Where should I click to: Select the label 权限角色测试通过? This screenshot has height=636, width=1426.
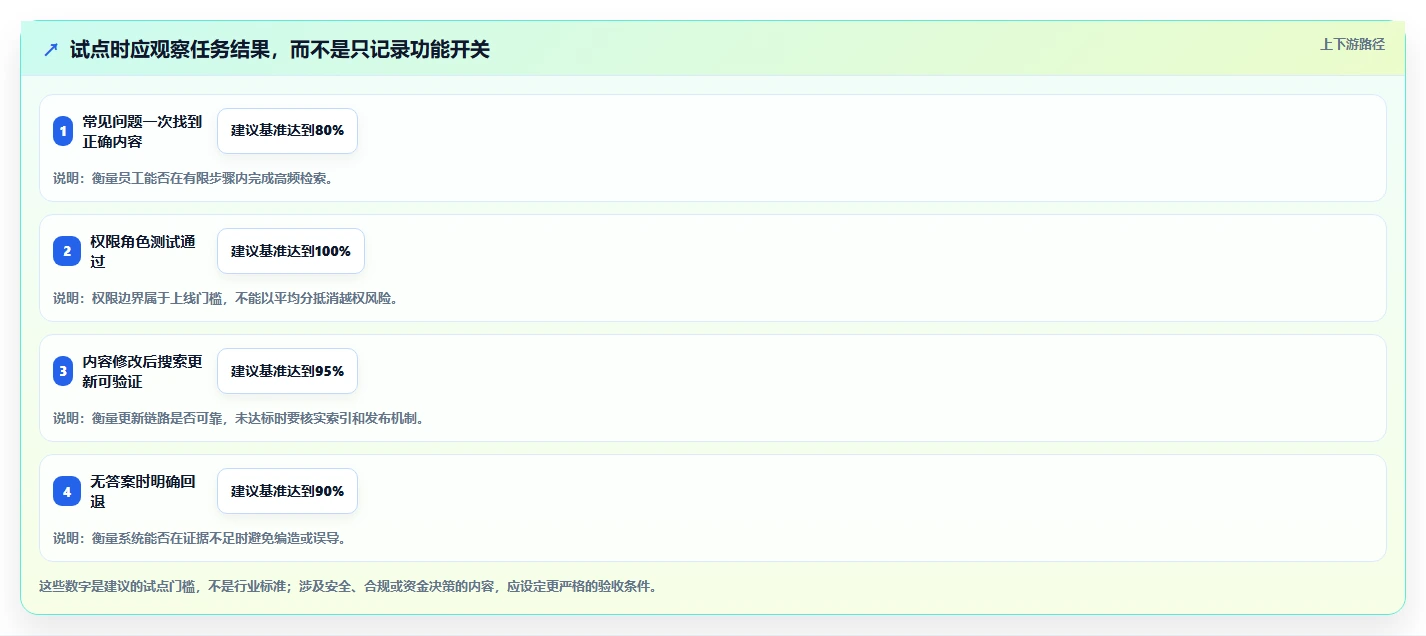143,251
